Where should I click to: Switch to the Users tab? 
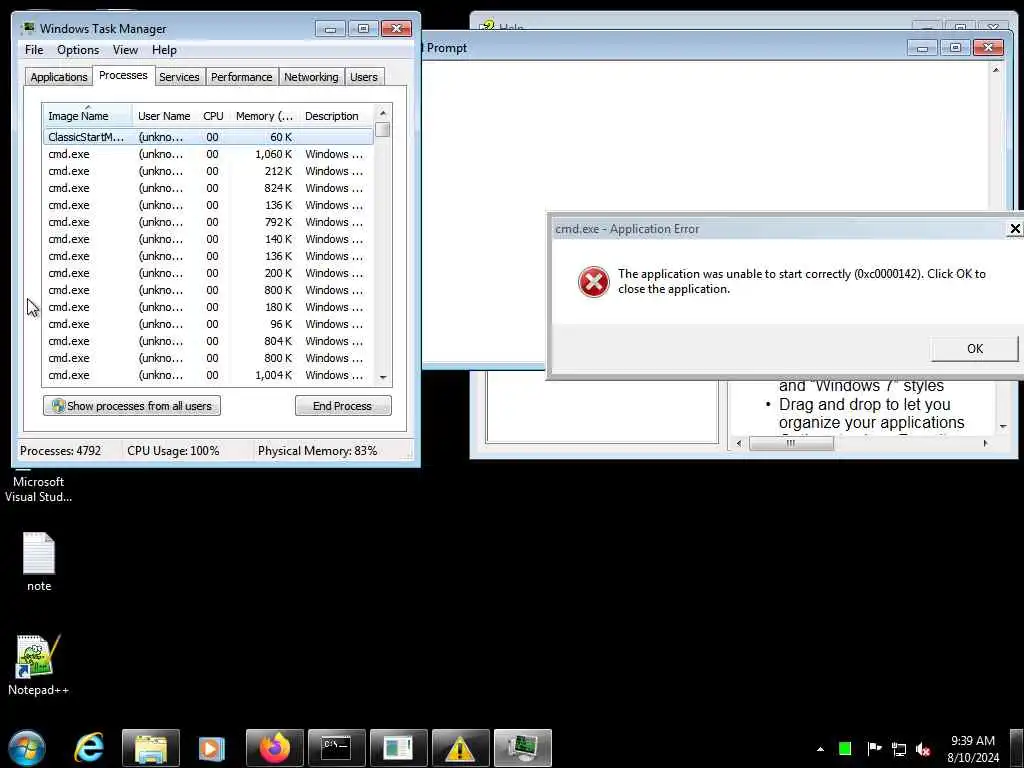(x=364, y=77)
